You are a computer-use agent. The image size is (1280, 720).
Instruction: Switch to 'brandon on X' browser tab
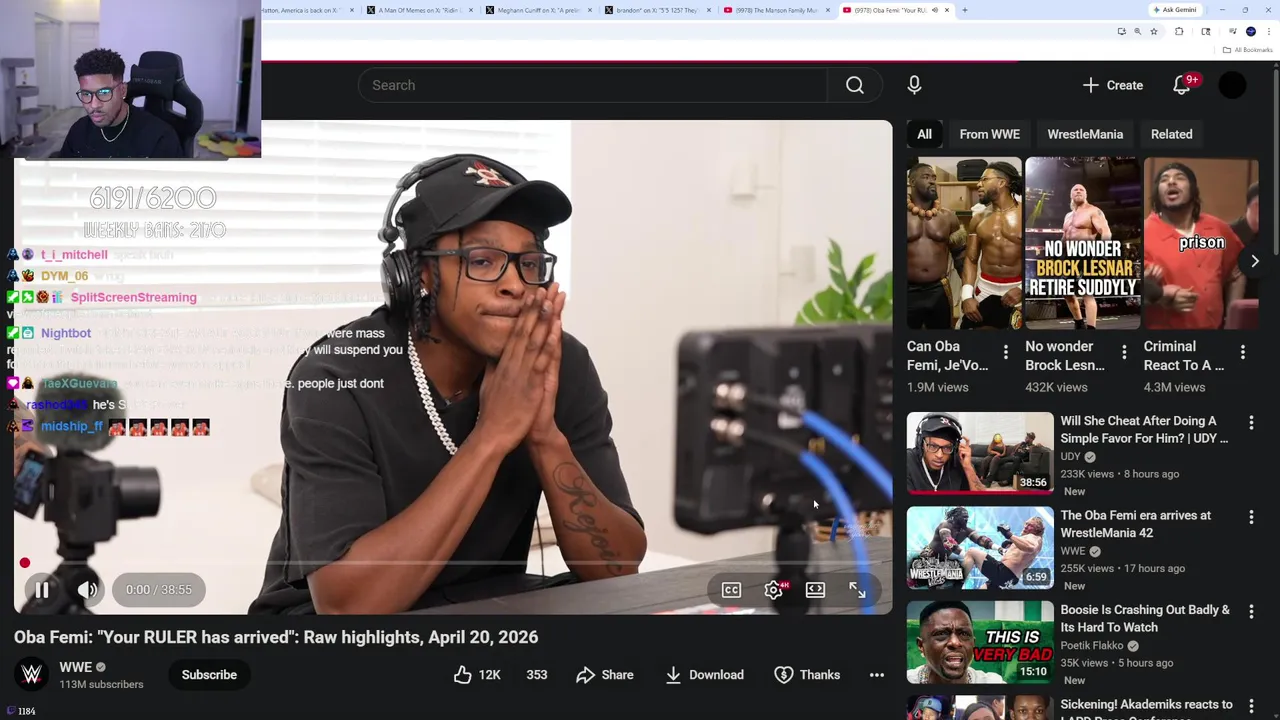pos(658,10)
